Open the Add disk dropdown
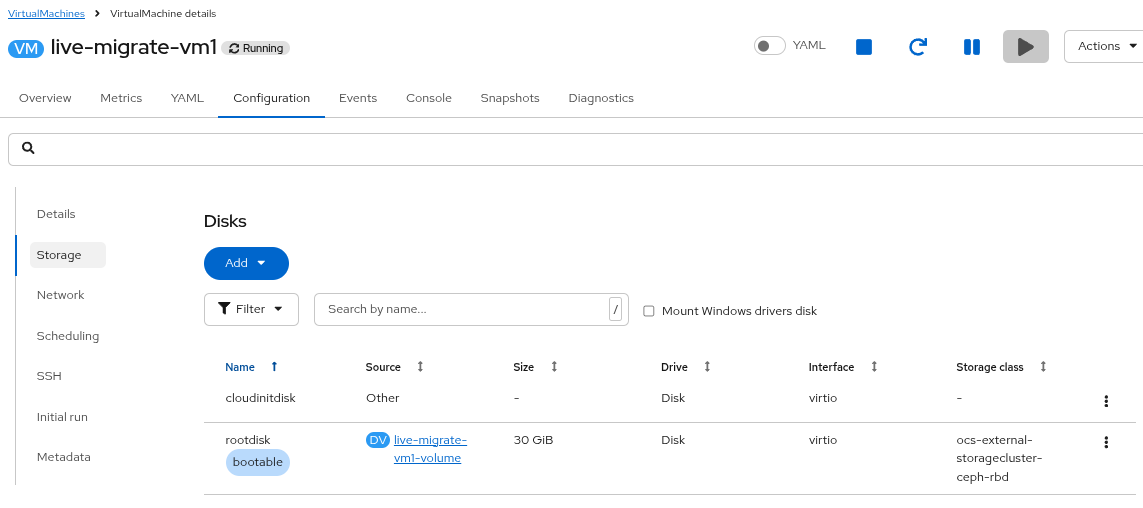This screenshot has width=1143, height=508. click(x=246, y=263)
